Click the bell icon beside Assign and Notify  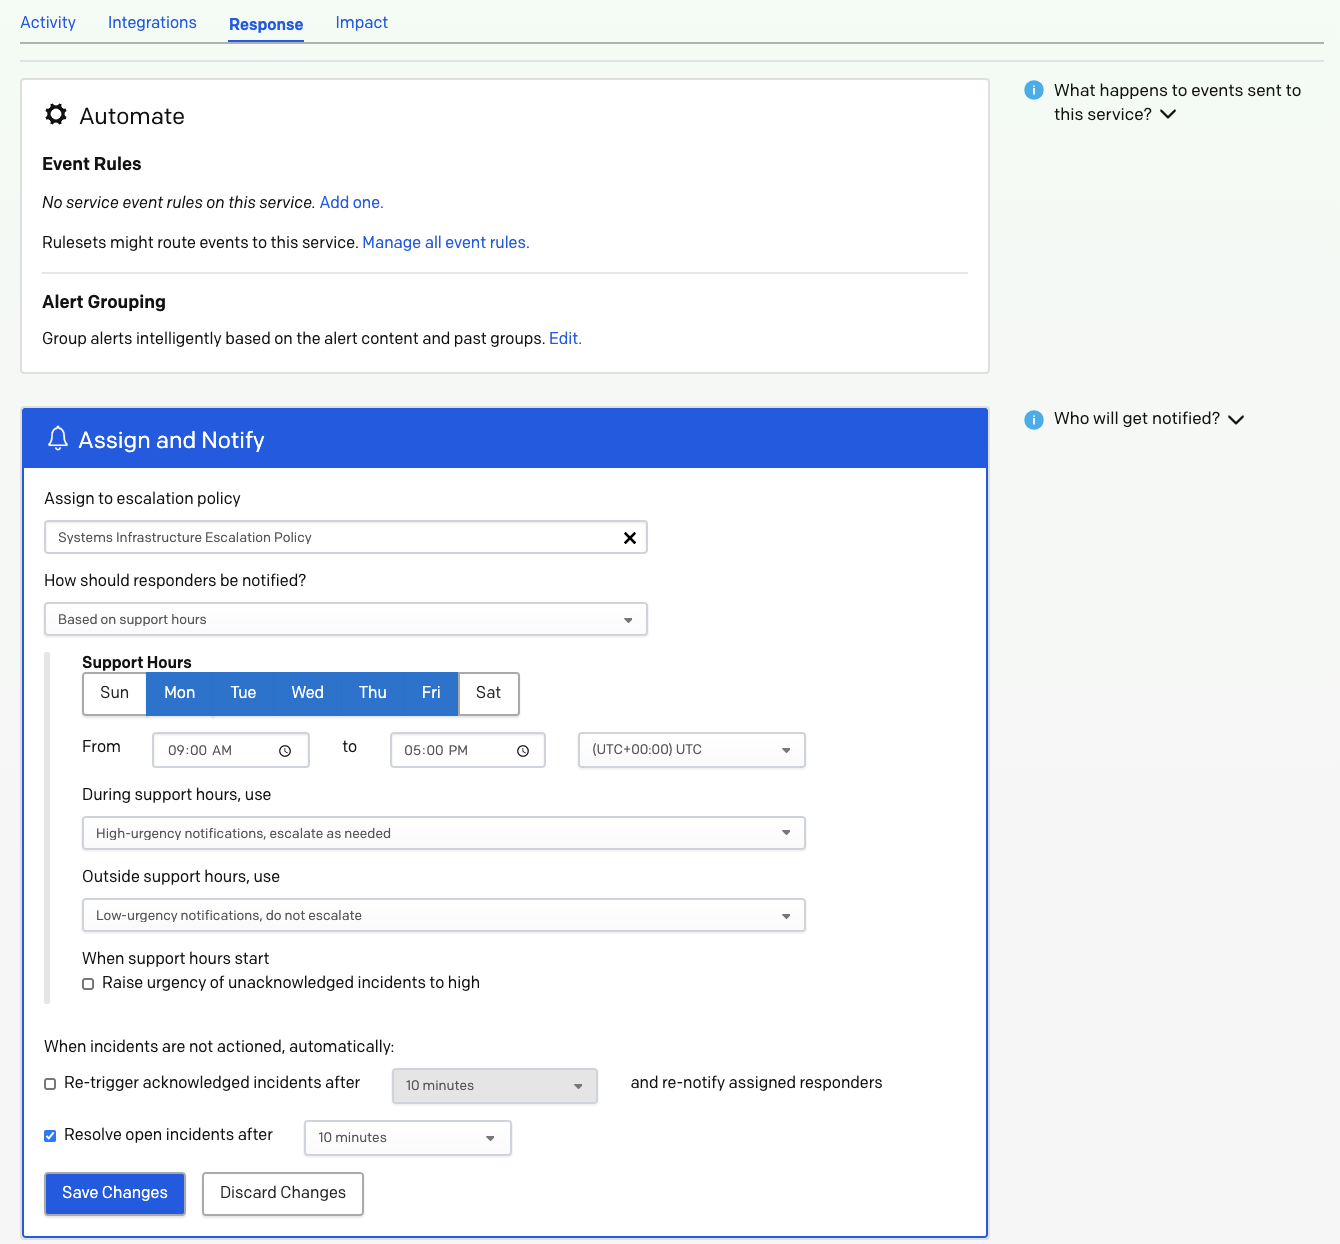tap(58, 439)
